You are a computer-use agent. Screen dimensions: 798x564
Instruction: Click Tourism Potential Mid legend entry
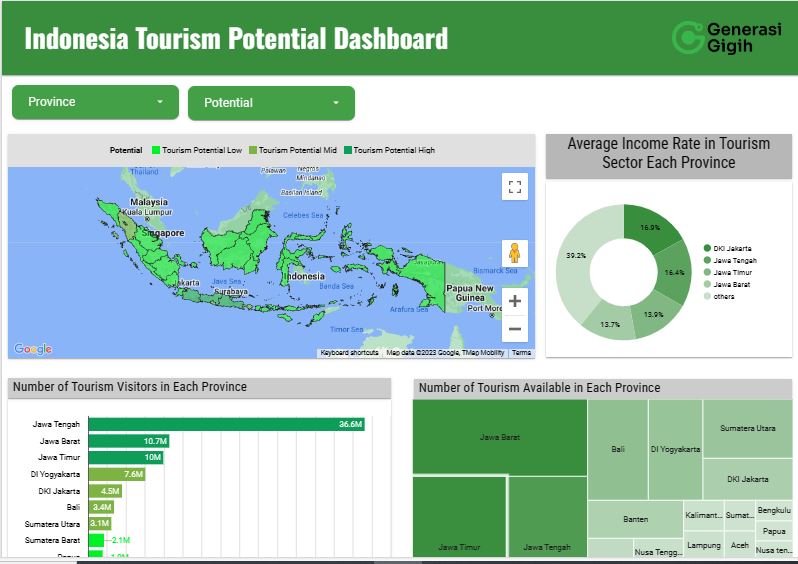(x=292, y=150)
